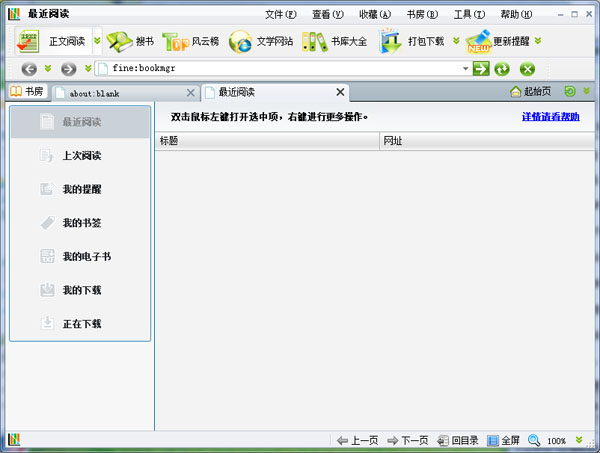The width and height of the screenshot is (600, 453).
Task: Open the 帮助(H) menu
Action: [x=516, y=15]
